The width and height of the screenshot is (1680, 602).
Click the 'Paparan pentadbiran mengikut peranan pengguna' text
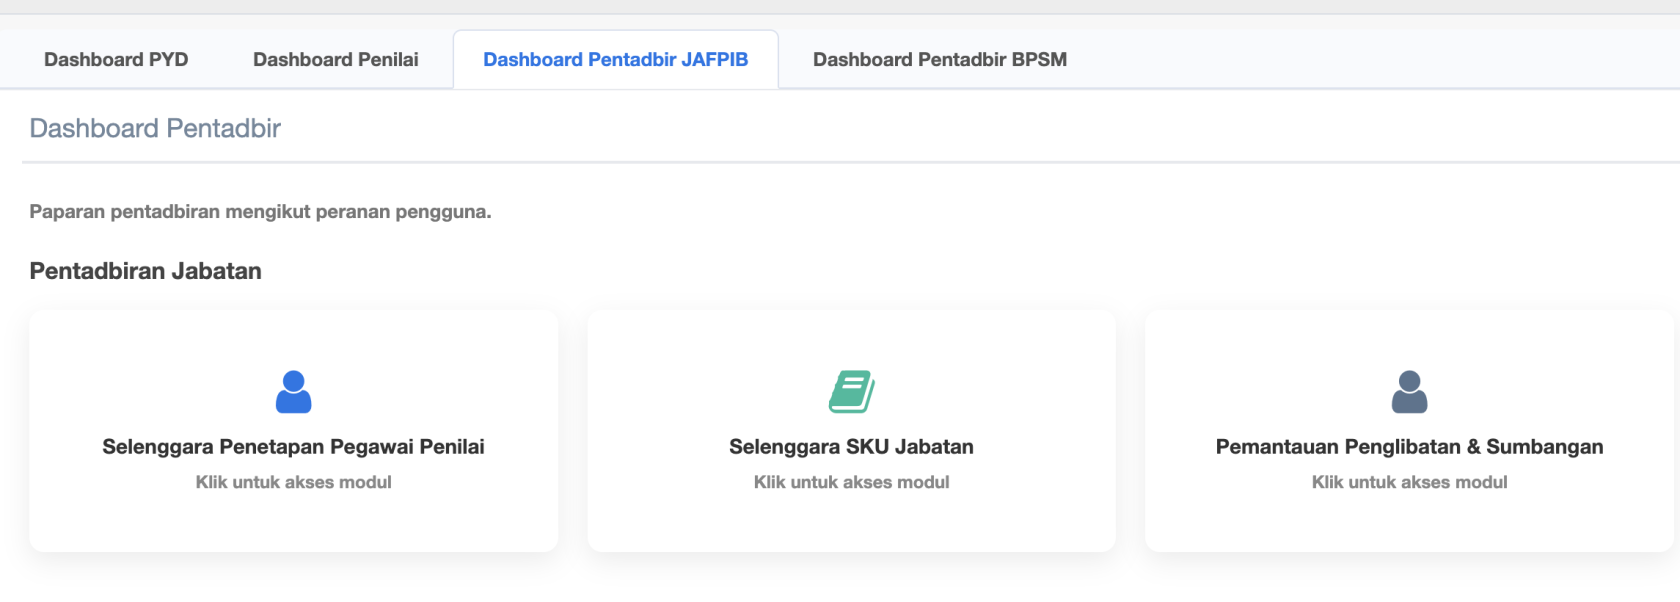click(260, 212)
